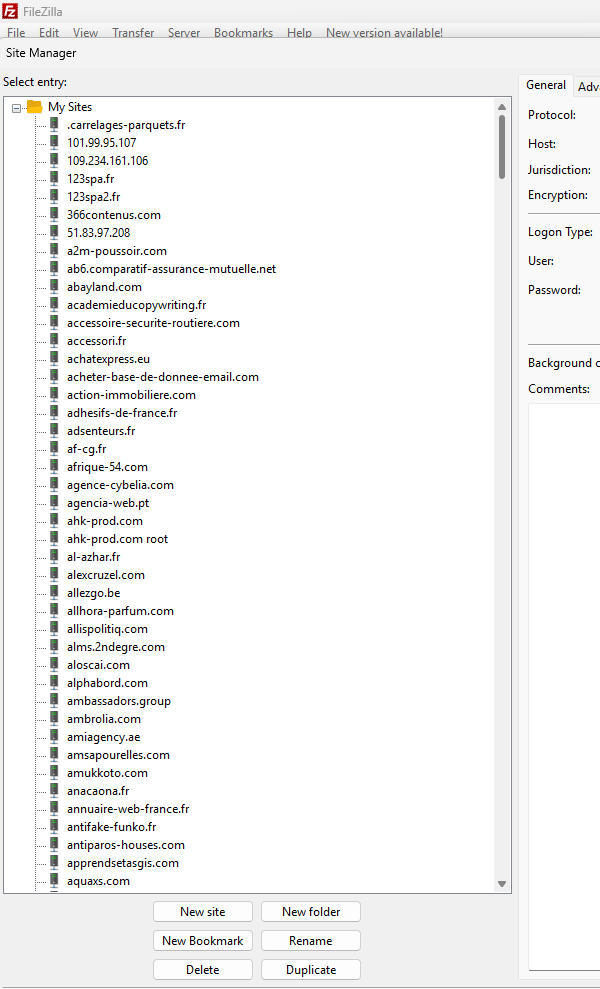Open the Transfer menu

click(x=133, y=33)
